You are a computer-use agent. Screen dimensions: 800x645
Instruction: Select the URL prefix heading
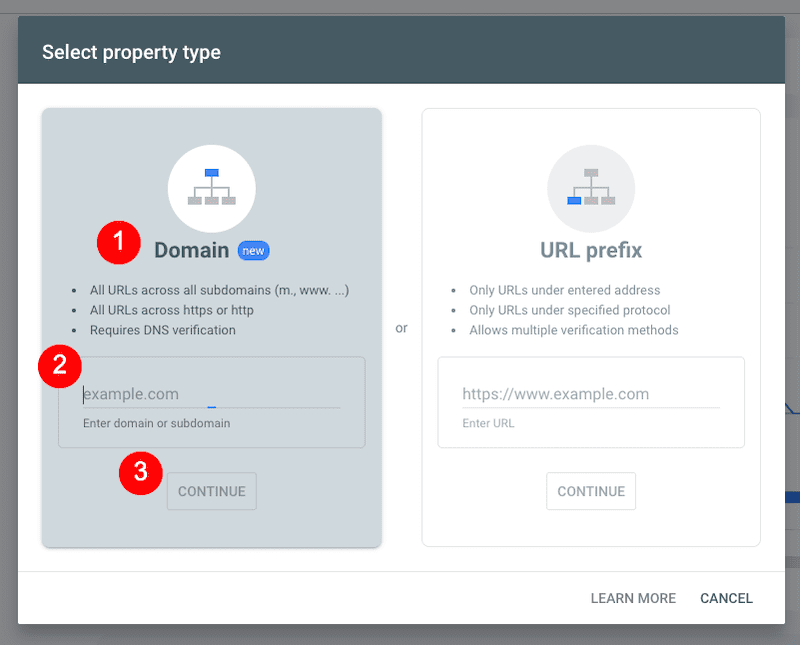[x=591, y=251]
